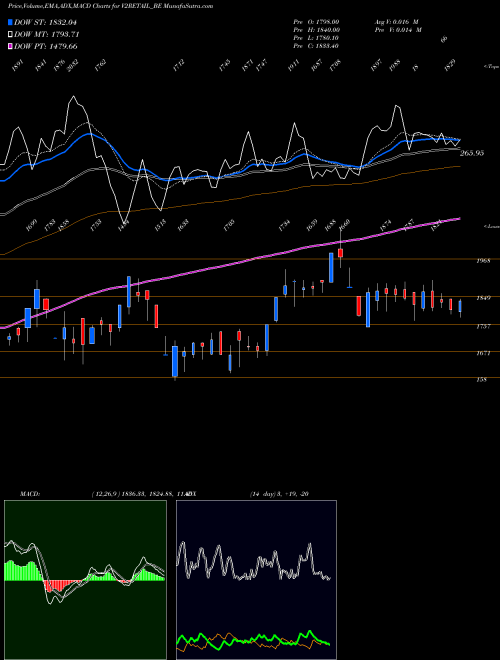Click the 1515 low label below the line chart

(161, 225)
